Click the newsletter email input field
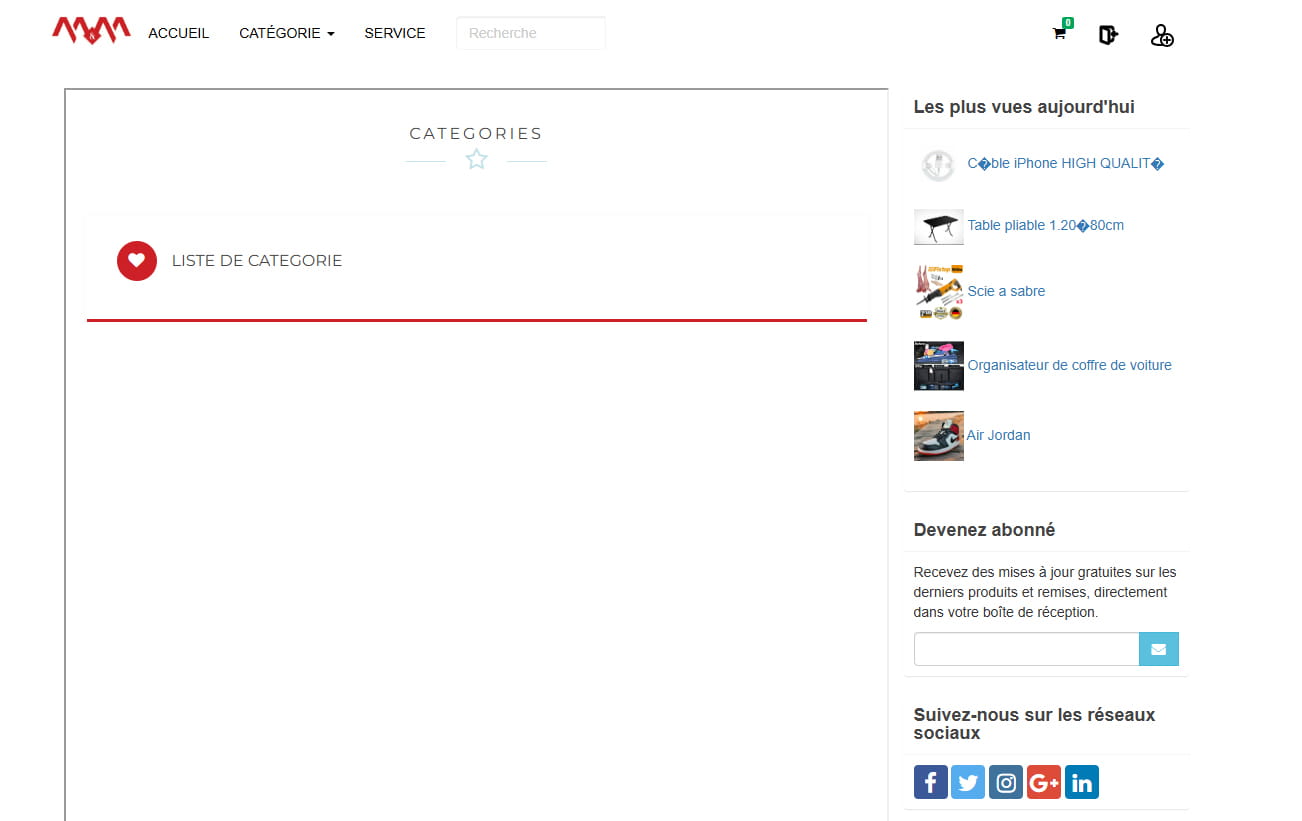This screenshot has height=821, width=1302. click(x=1026, y=649)
